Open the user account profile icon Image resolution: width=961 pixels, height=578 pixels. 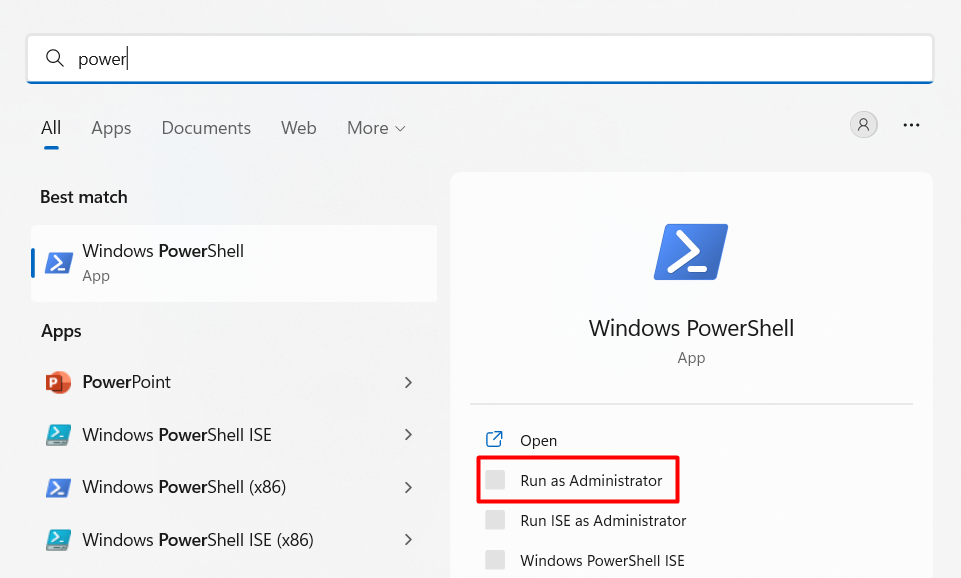(x=863, y=125)
